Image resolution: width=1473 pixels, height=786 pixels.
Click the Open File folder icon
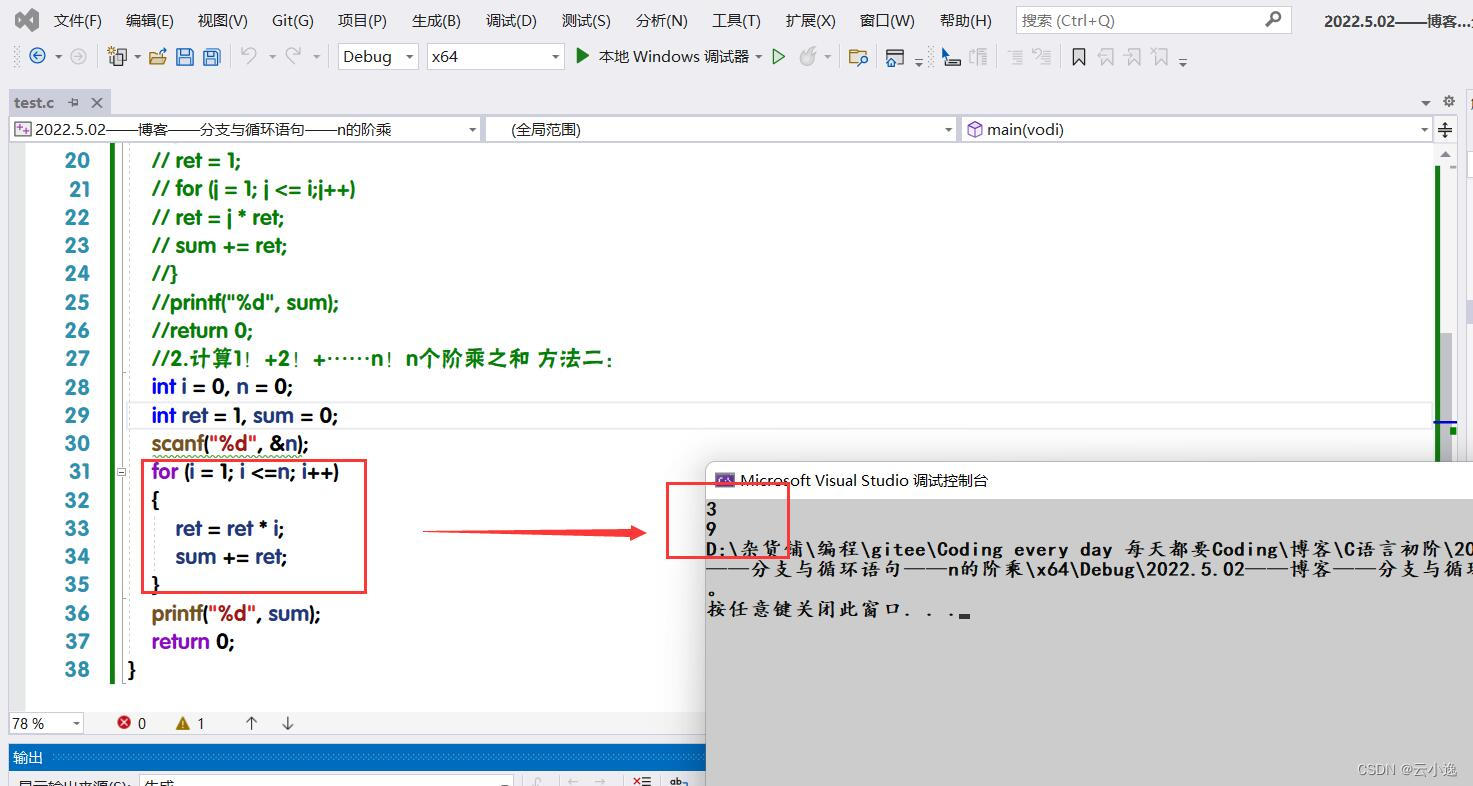(x=157, y=57)
